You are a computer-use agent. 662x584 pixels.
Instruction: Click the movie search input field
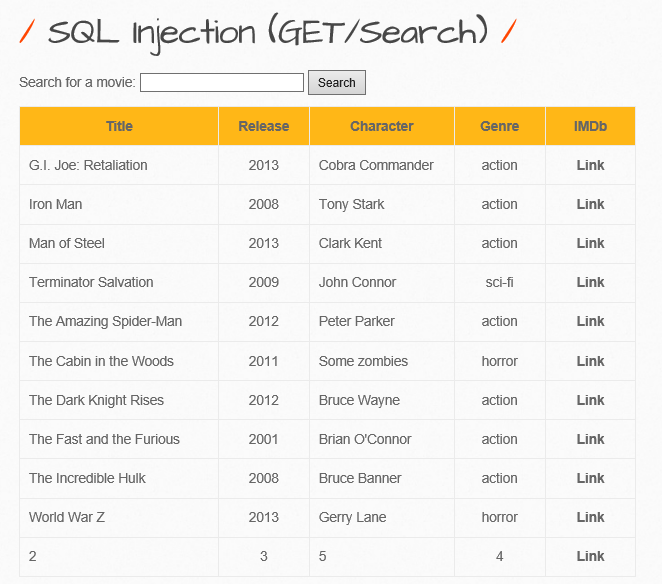(222, 82)
